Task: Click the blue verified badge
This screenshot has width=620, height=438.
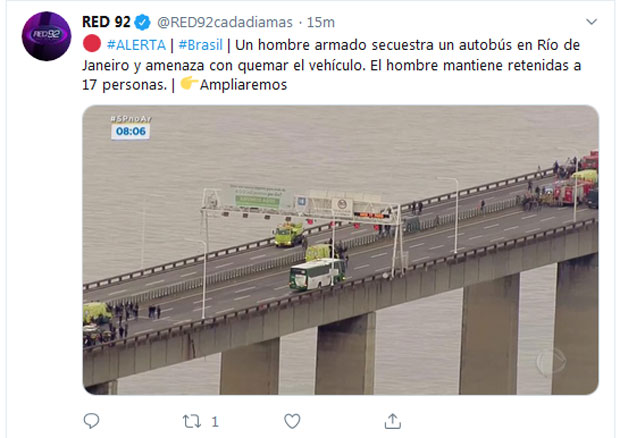Action: 142,22
